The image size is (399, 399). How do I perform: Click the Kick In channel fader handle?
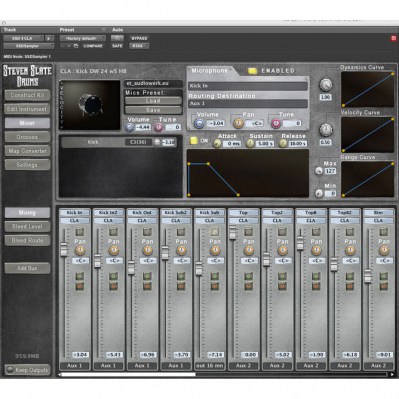pyautogui.click(x=64, y=250)
